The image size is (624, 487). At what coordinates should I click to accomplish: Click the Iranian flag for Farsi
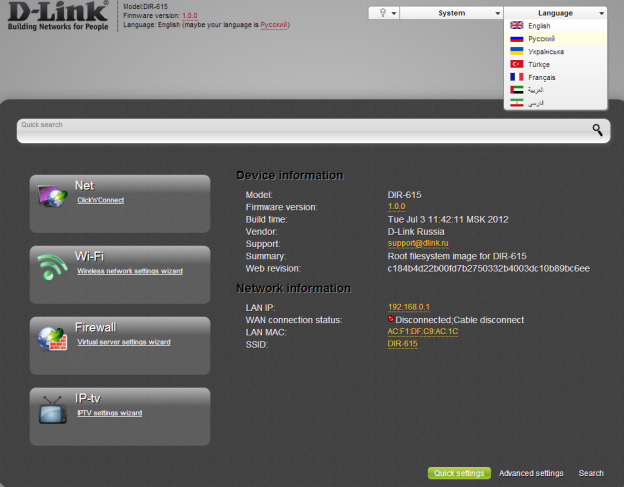tap(517, 103)
